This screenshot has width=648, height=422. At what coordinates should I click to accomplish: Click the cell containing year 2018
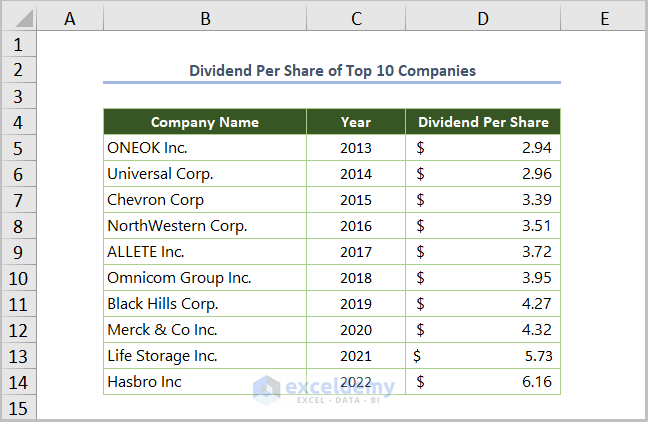(x=355, y=278)
